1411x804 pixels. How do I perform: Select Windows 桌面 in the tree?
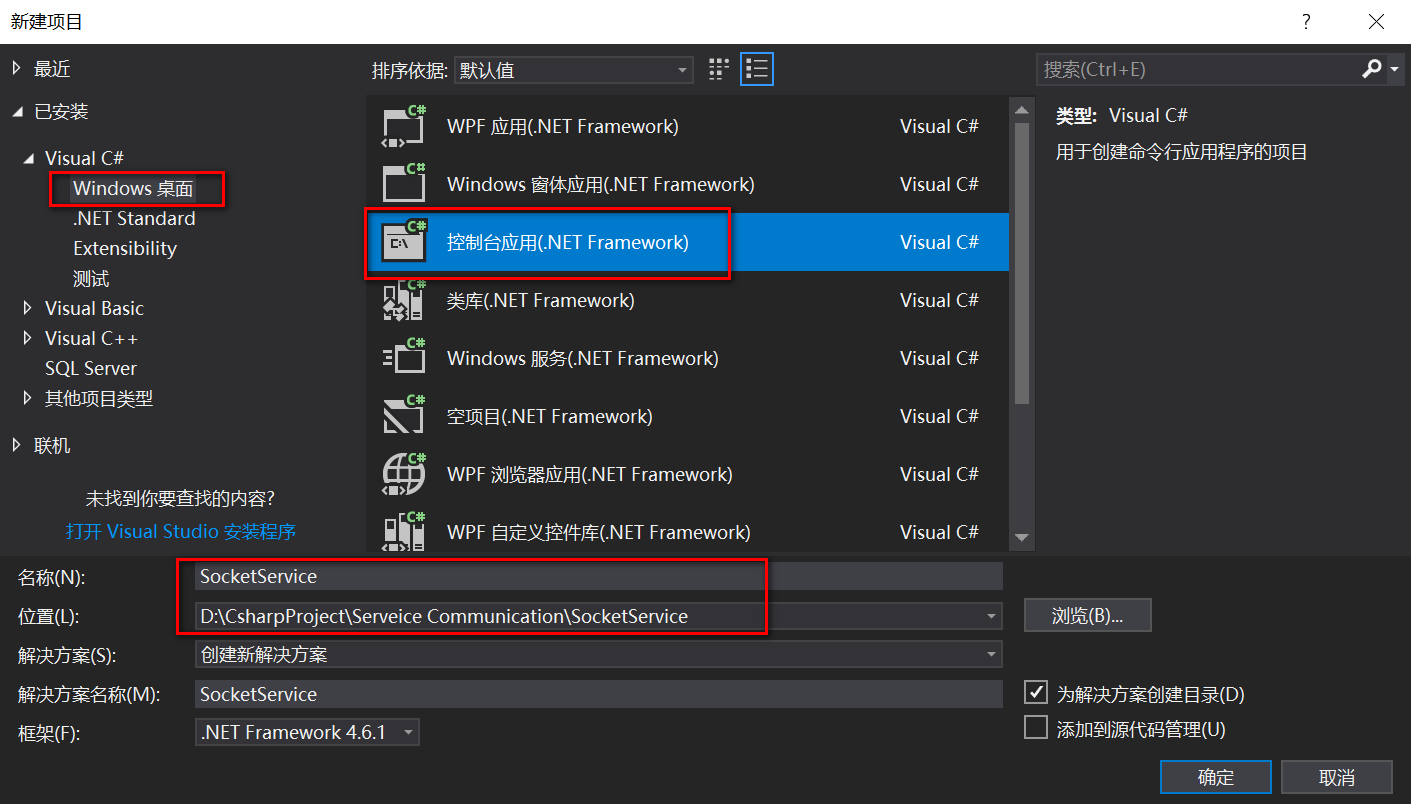tap(133, 188)
